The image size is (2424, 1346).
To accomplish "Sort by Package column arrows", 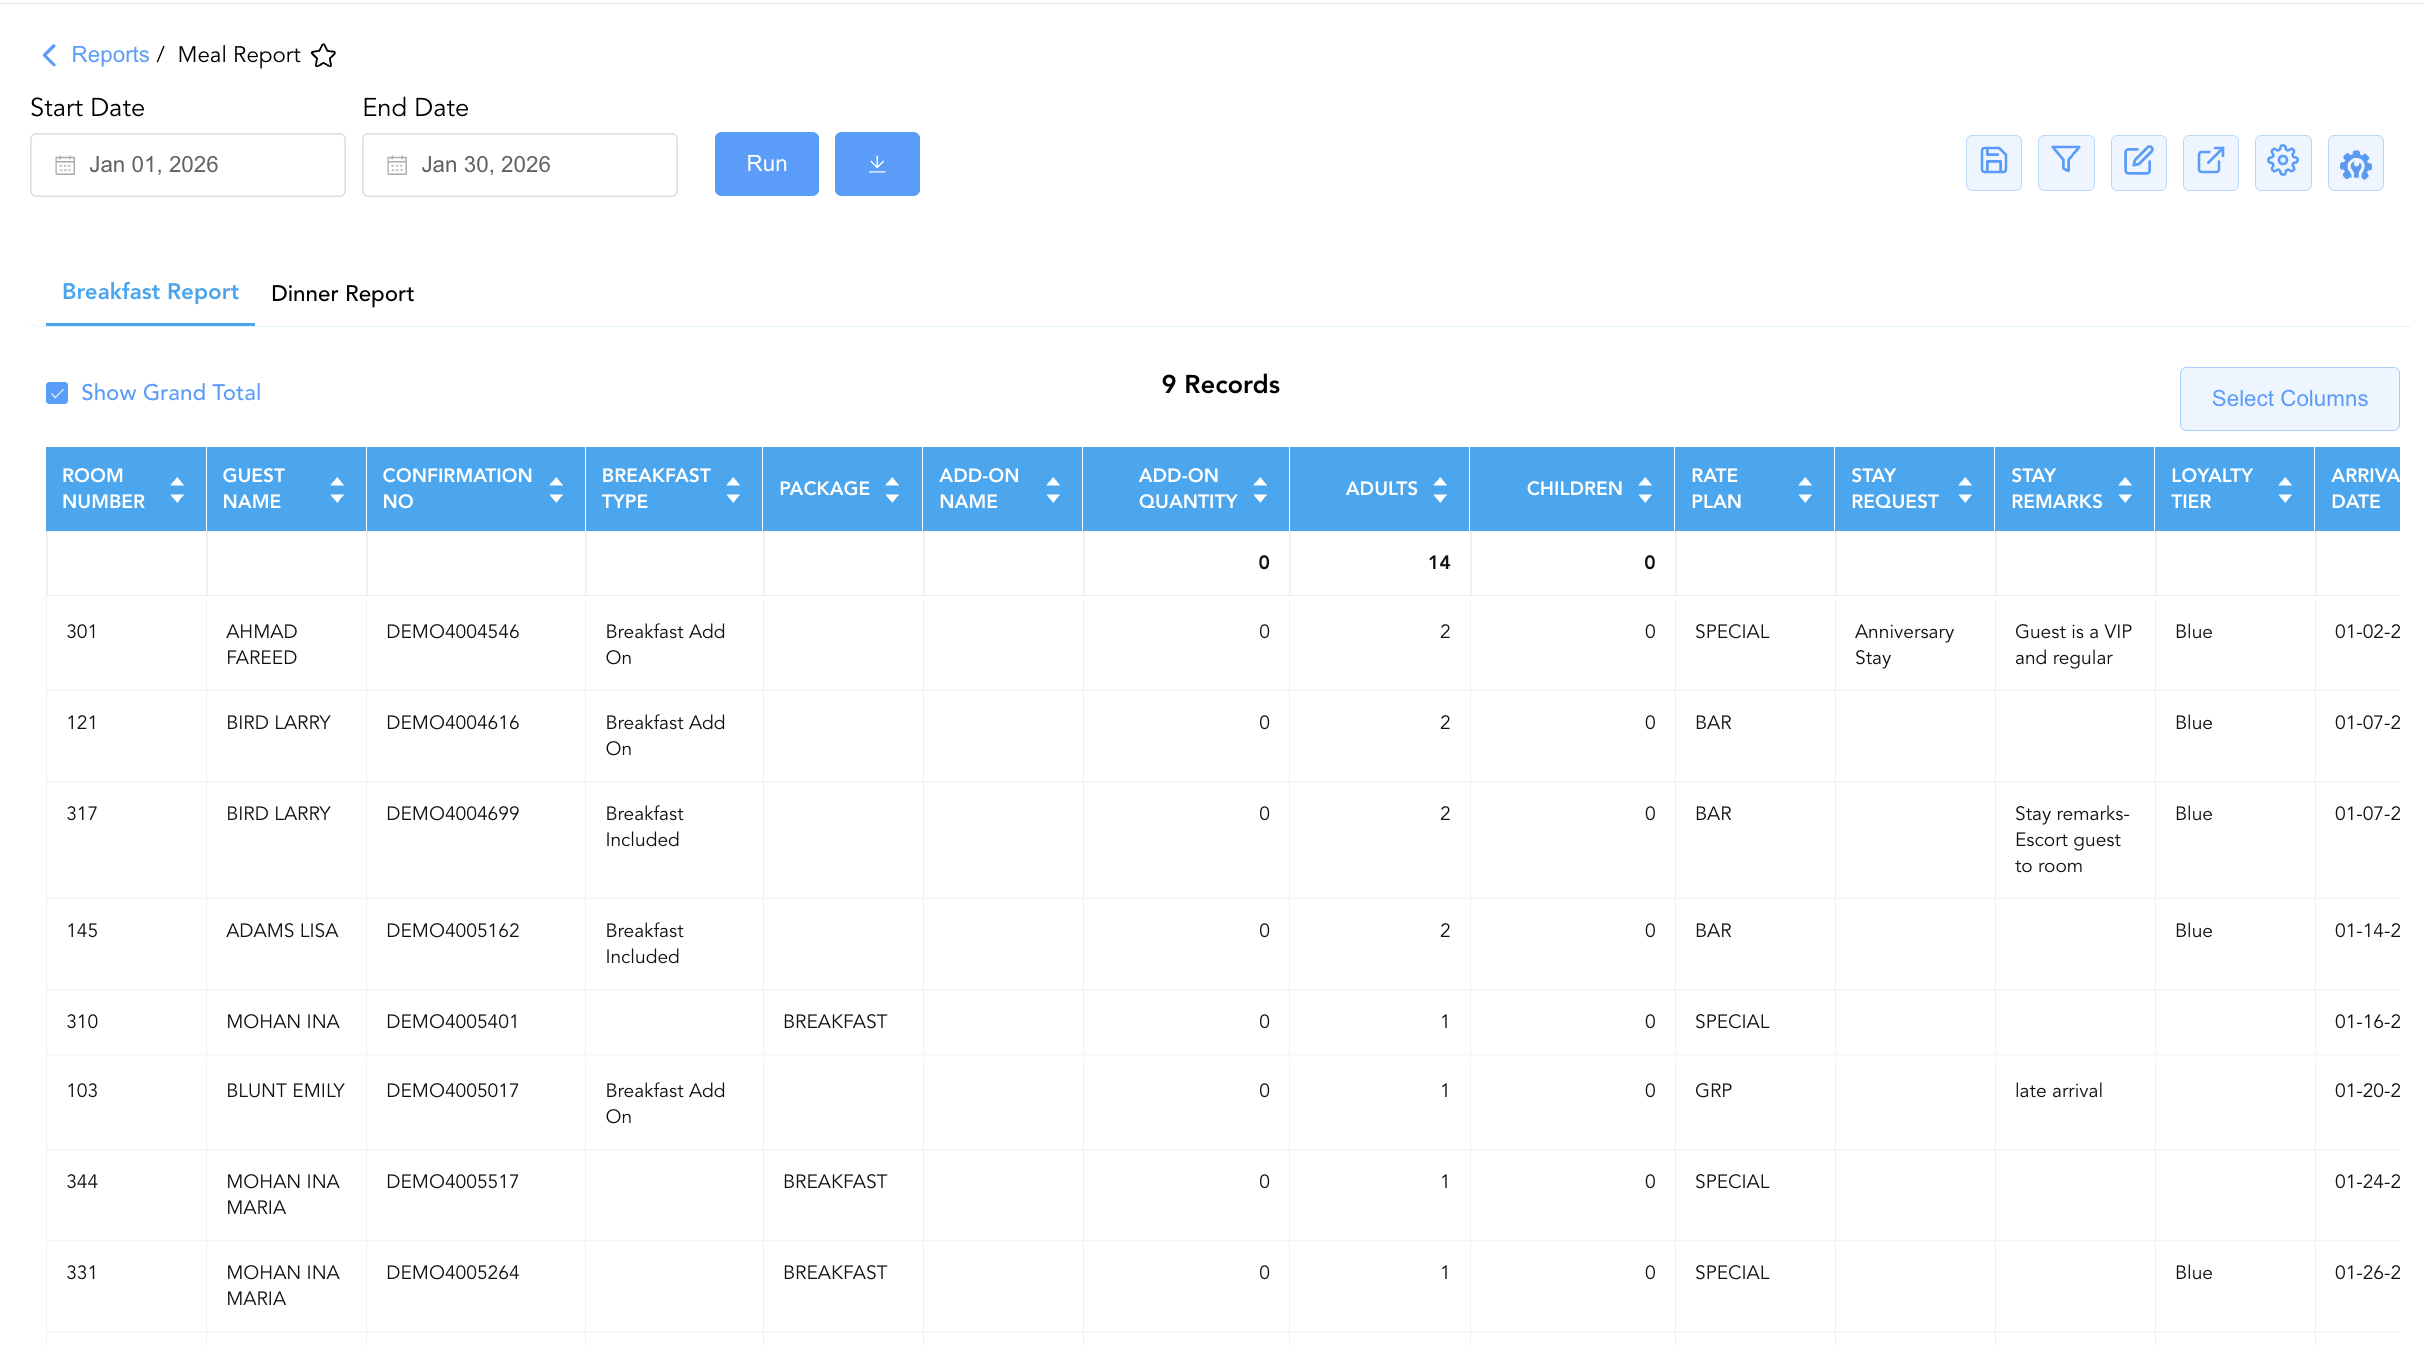I will pos(892,489).
